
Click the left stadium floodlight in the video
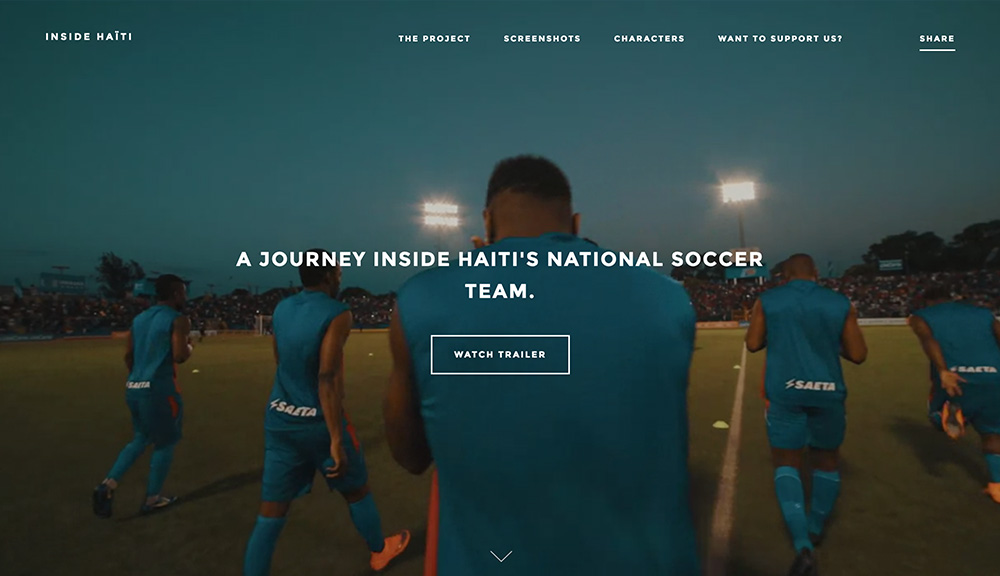point(441,214)
